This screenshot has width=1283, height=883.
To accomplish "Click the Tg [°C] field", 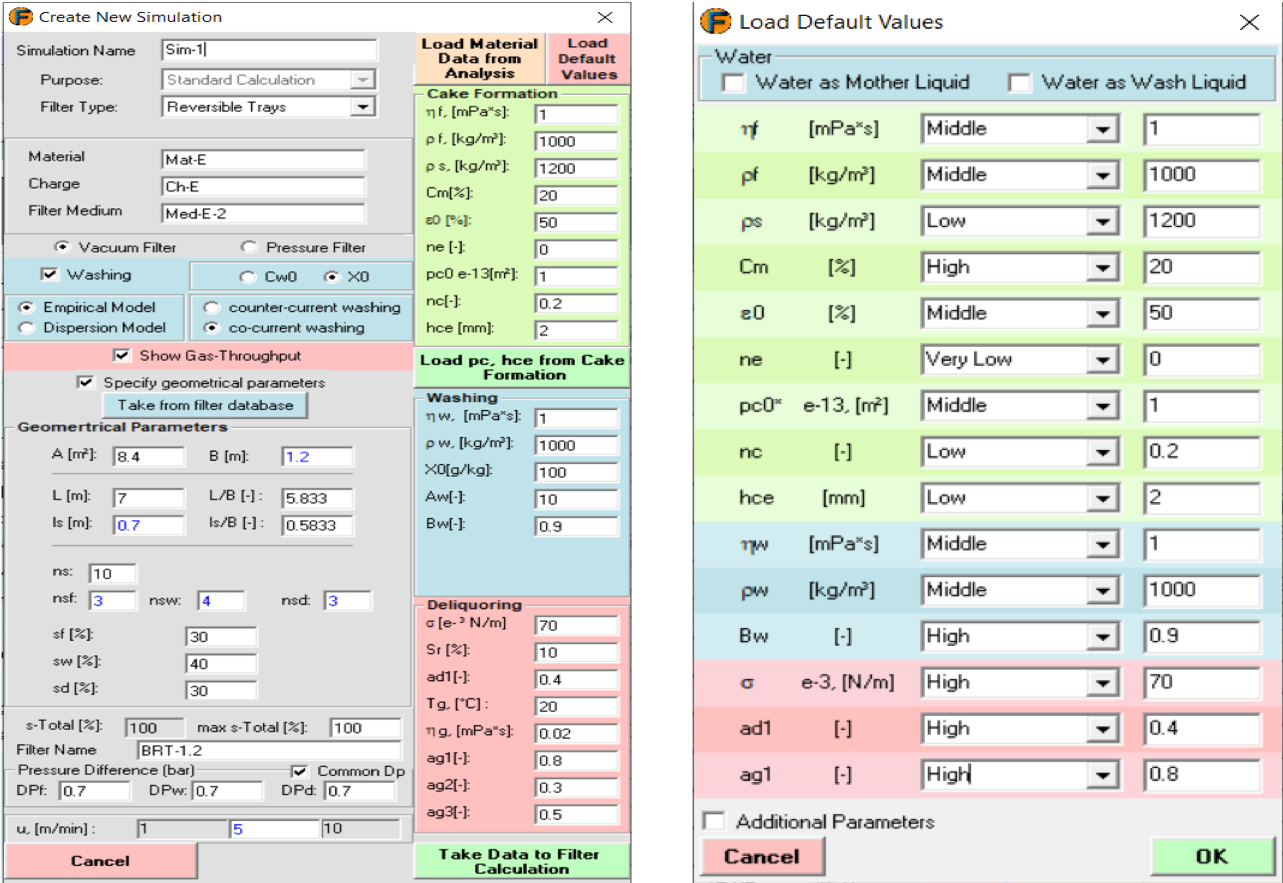I will (x=576, y=707).
